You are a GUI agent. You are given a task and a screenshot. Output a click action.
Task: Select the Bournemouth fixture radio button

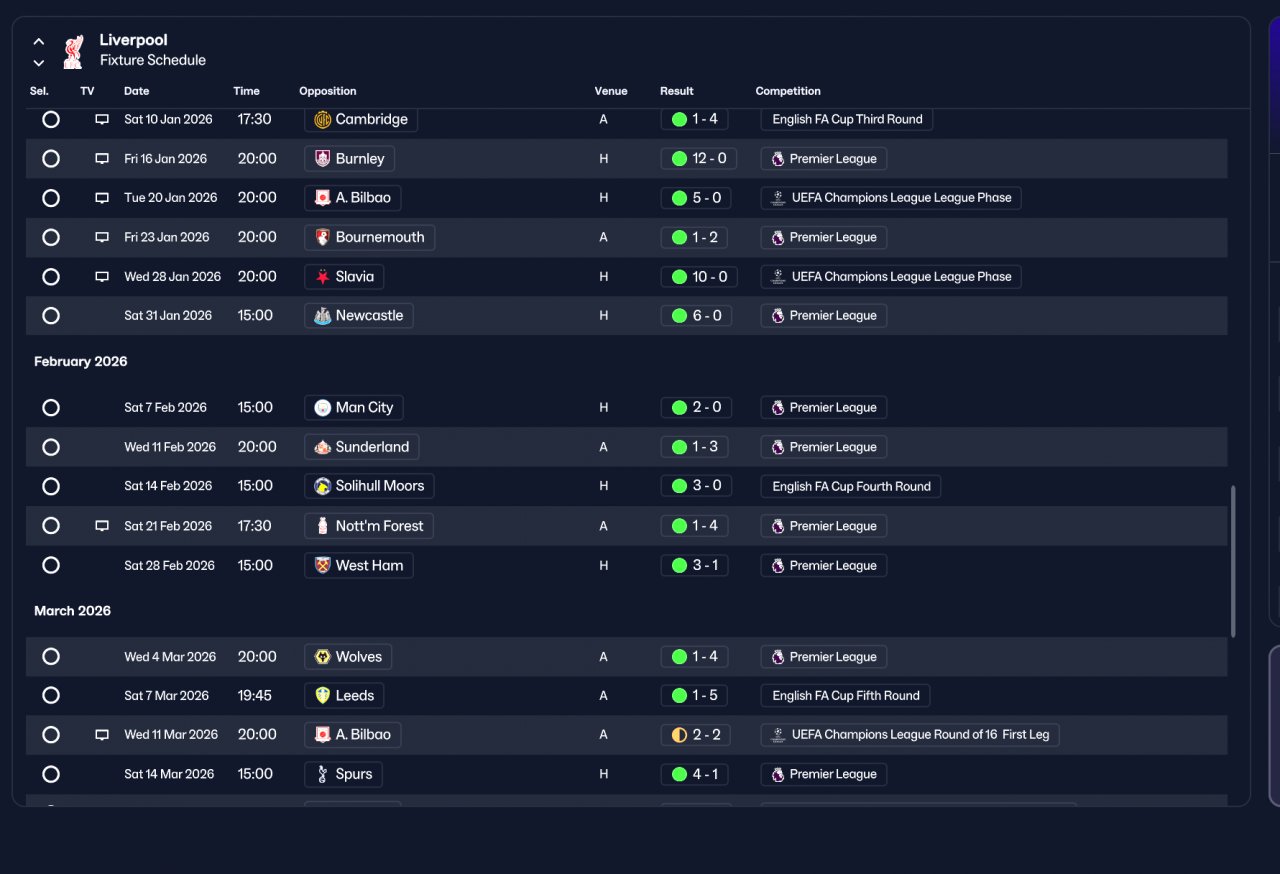[x=51, y=238]
